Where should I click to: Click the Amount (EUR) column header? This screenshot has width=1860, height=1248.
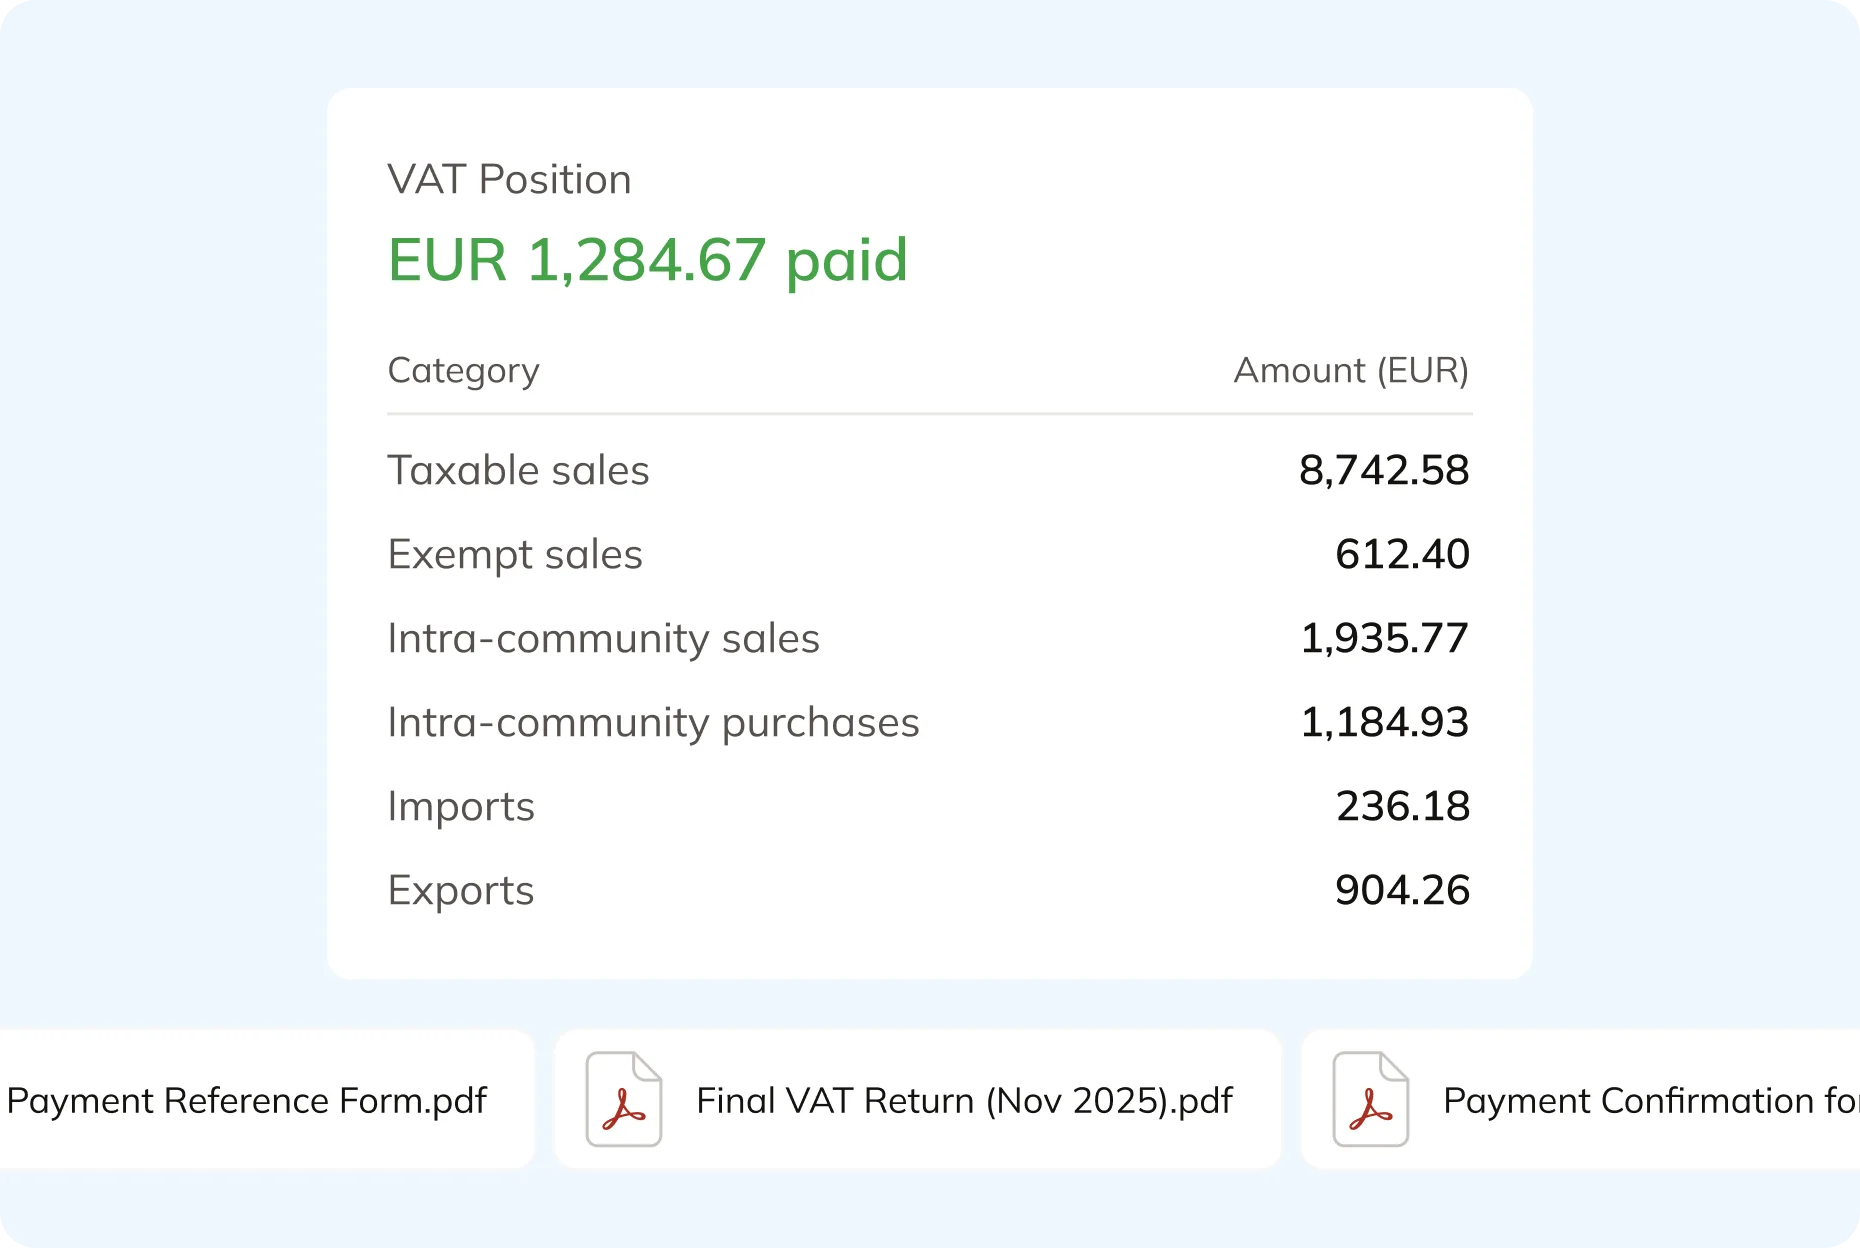[x=1352, y=370]
